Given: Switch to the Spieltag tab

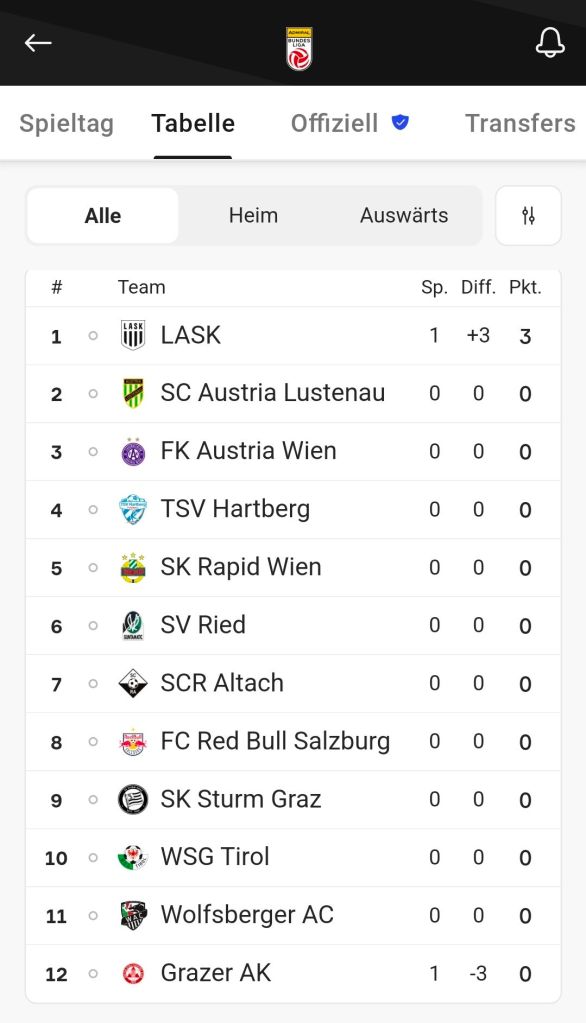Looking at the screenshot, I should [67, 123].
